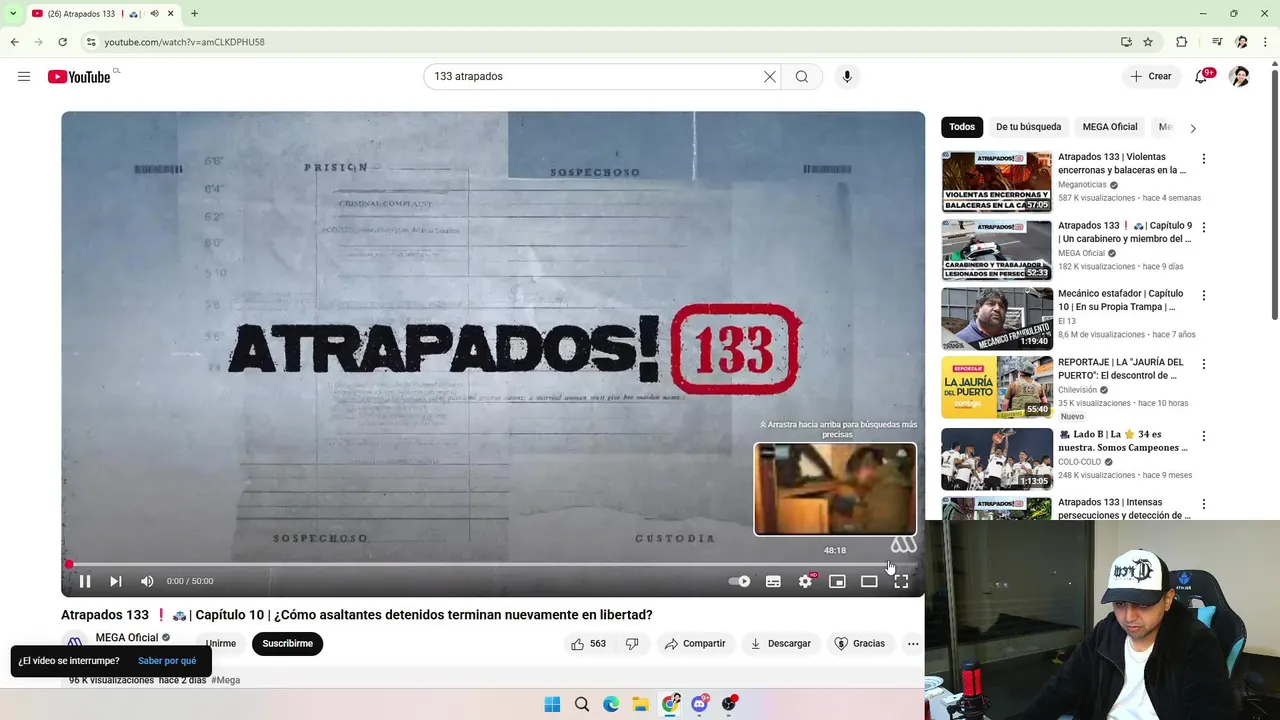Viewport: 1280px width, 720px height.
Task: Start voice search with microphone icon
Action: click(847, 76)
